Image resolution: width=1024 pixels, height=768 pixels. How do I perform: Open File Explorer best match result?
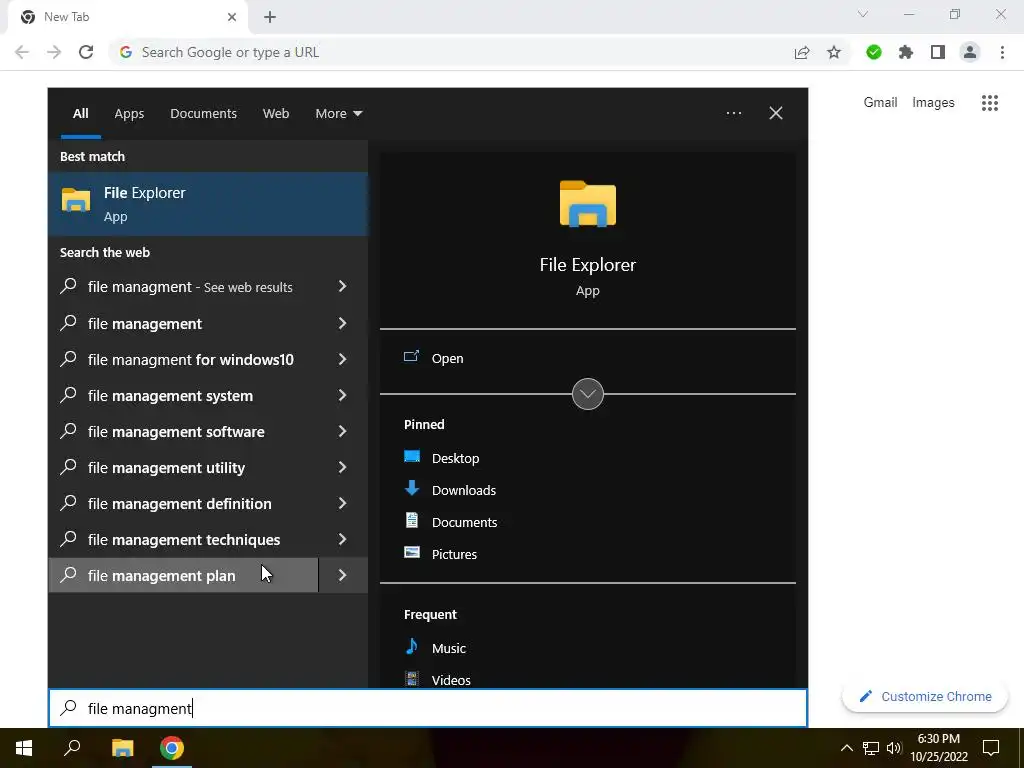208,204
